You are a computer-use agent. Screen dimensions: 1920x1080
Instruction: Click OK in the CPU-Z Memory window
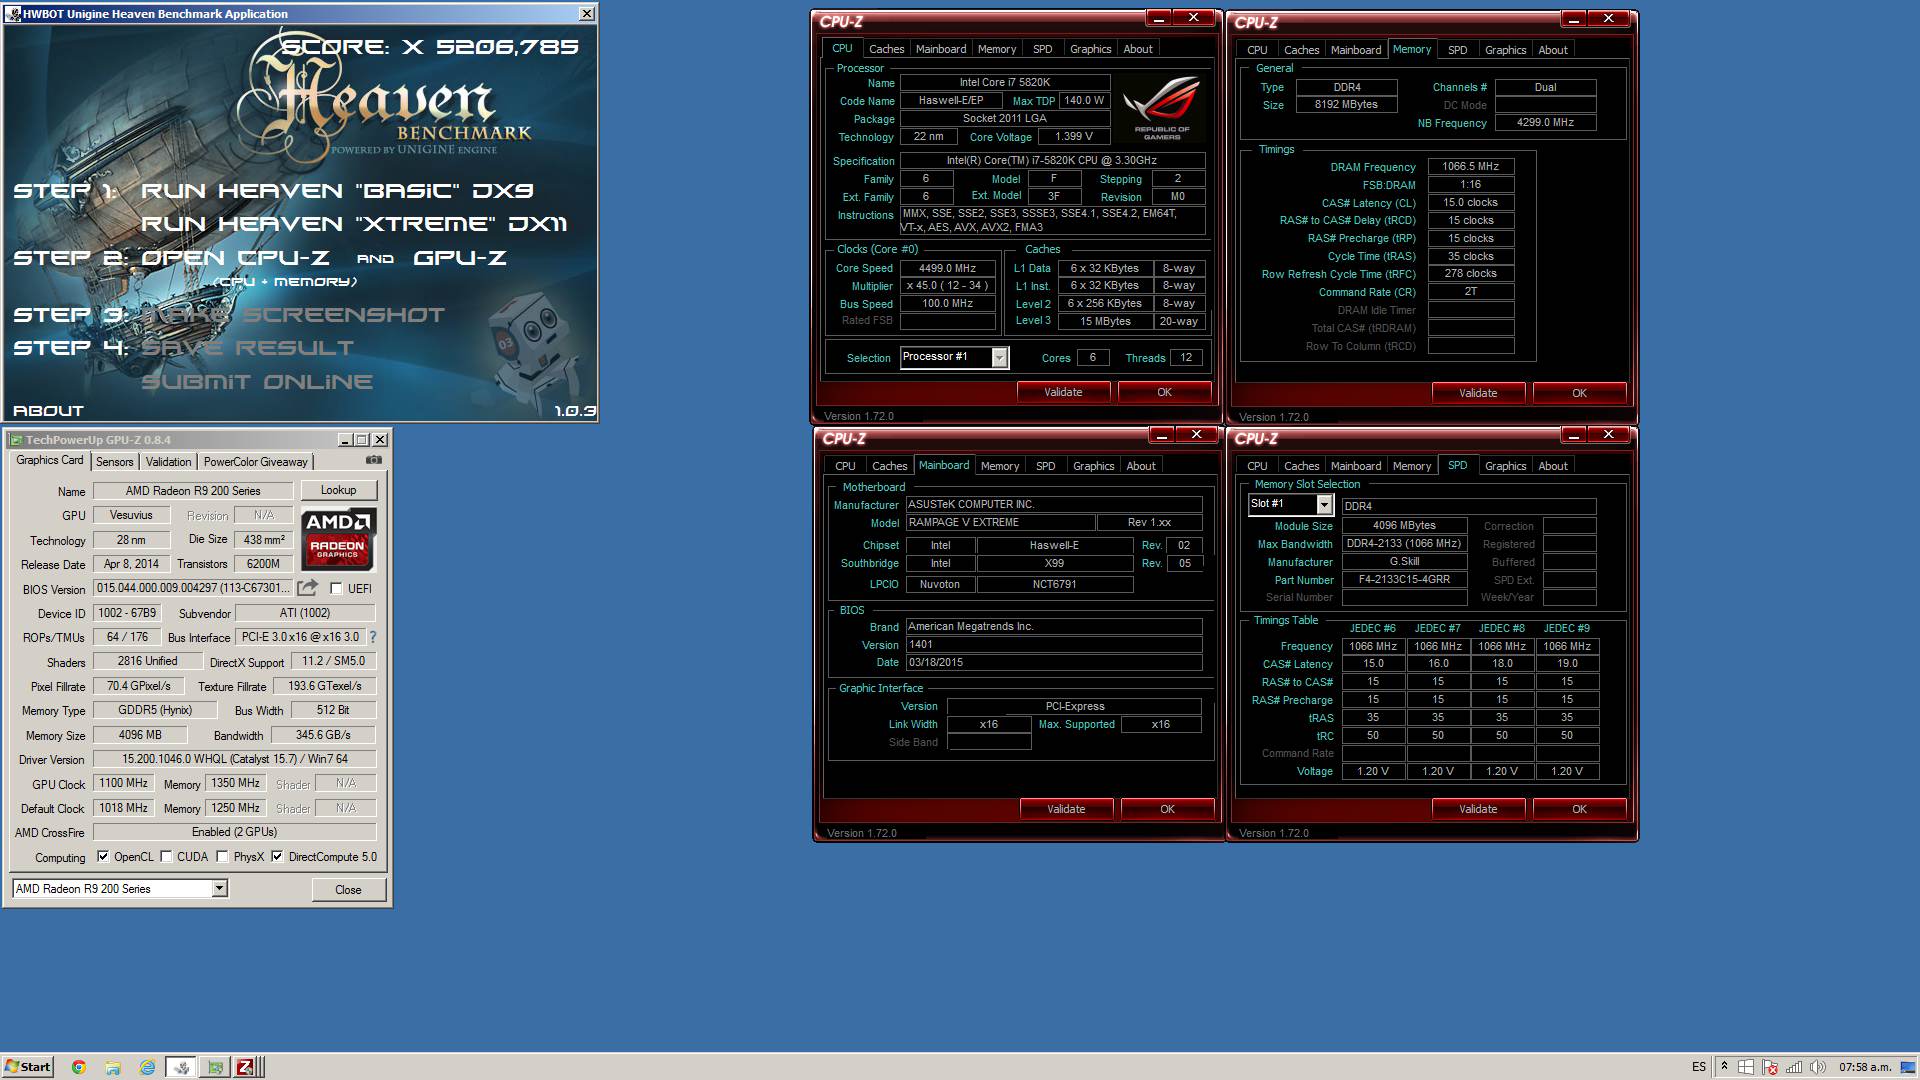coord(1579,393)
